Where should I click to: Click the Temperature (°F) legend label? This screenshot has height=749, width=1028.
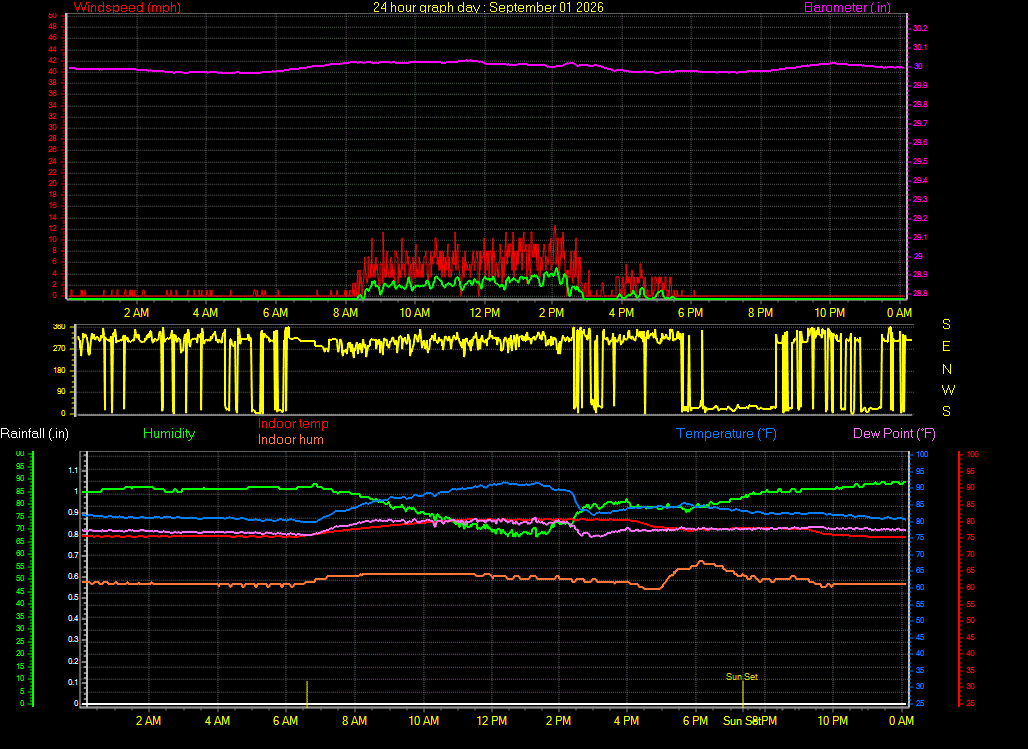pyautogui.click(x=726, y=434)
